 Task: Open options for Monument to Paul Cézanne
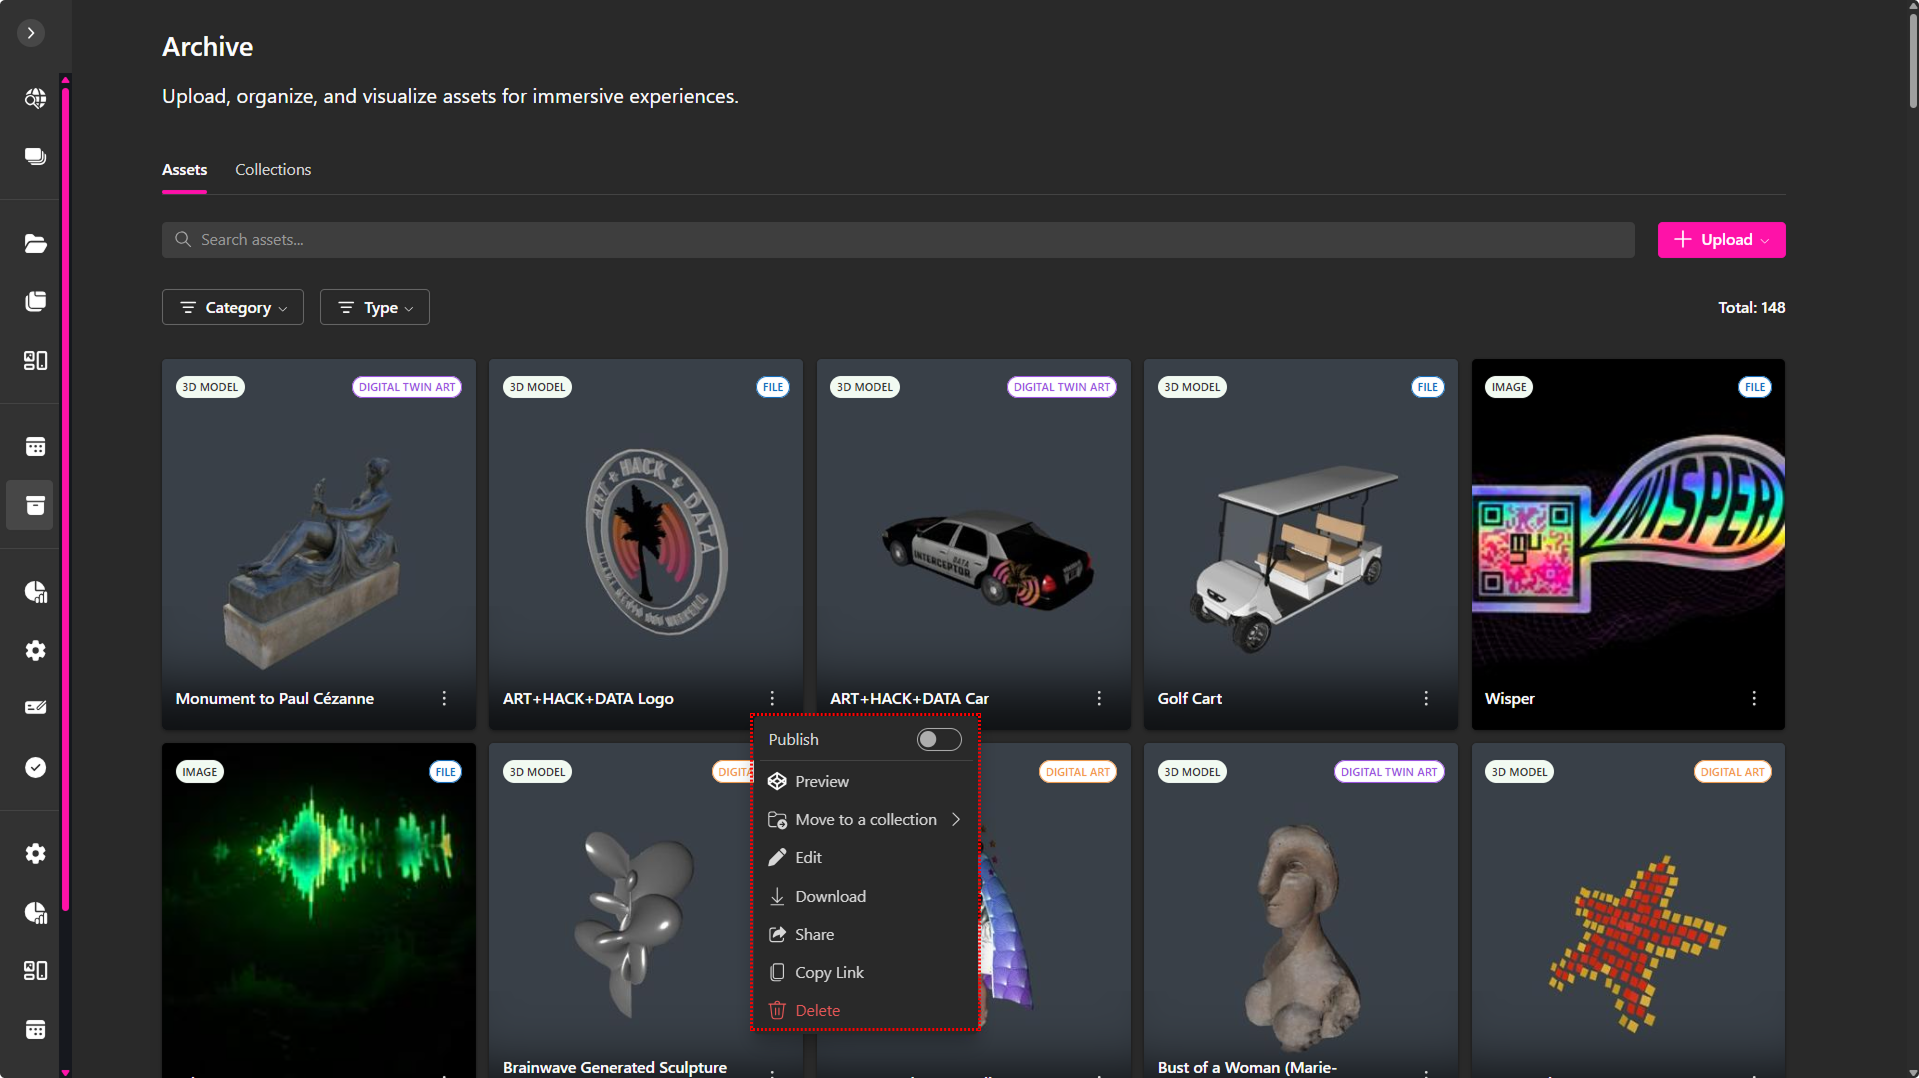(444, 698)
